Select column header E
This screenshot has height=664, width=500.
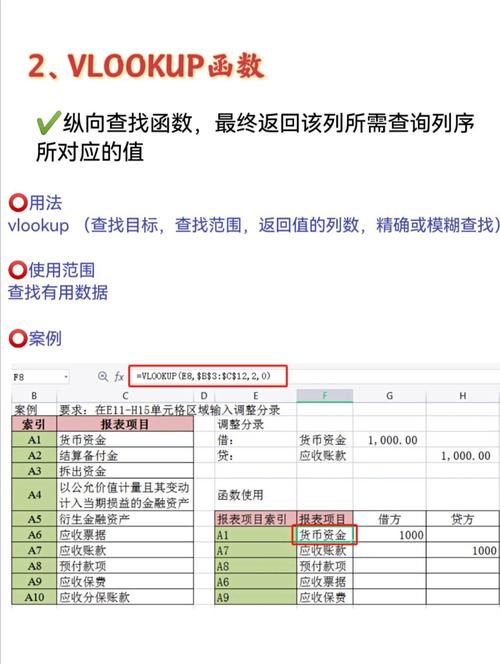[x=256, y=396]
